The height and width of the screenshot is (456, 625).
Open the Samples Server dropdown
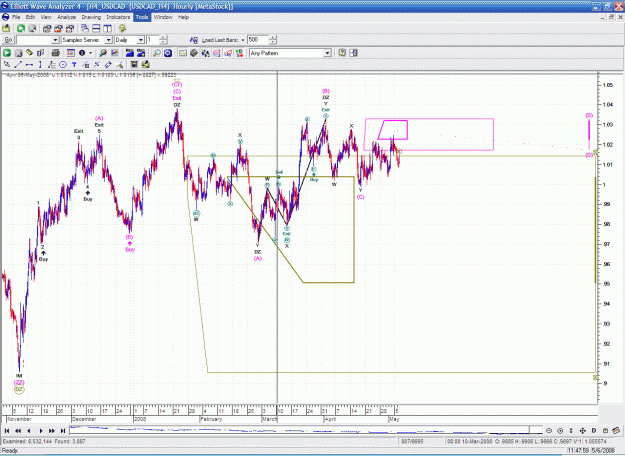(108, 40)
